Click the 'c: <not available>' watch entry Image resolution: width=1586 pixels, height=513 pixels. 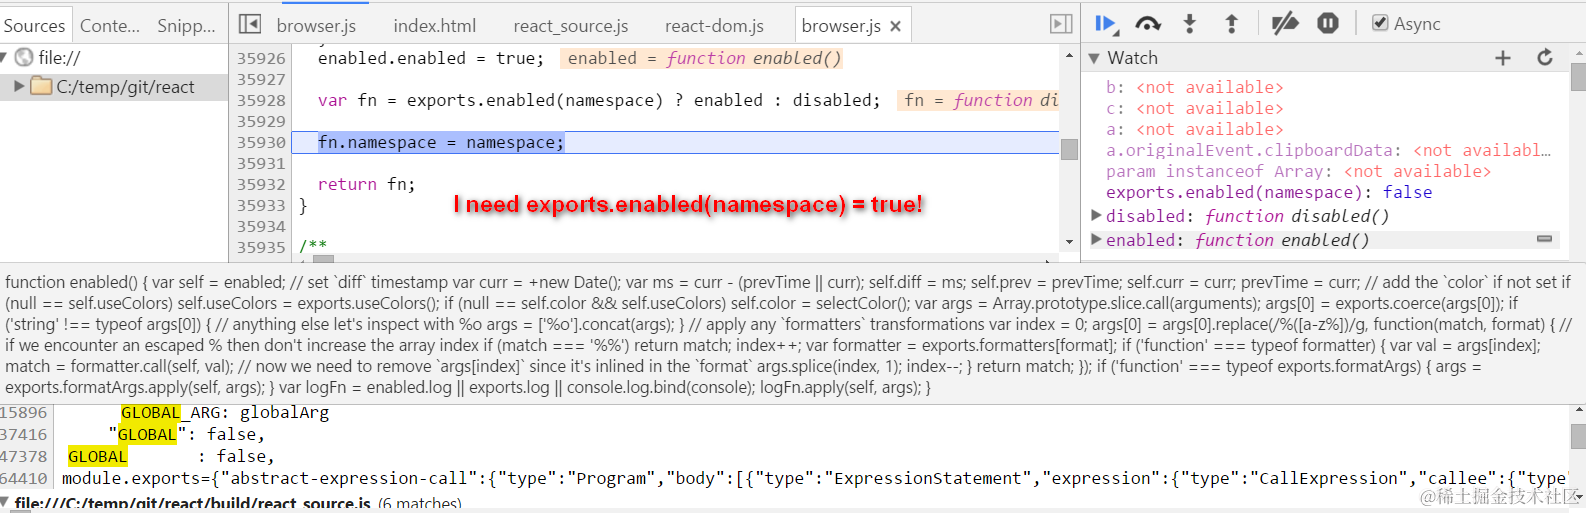(x=1194, y=108)
